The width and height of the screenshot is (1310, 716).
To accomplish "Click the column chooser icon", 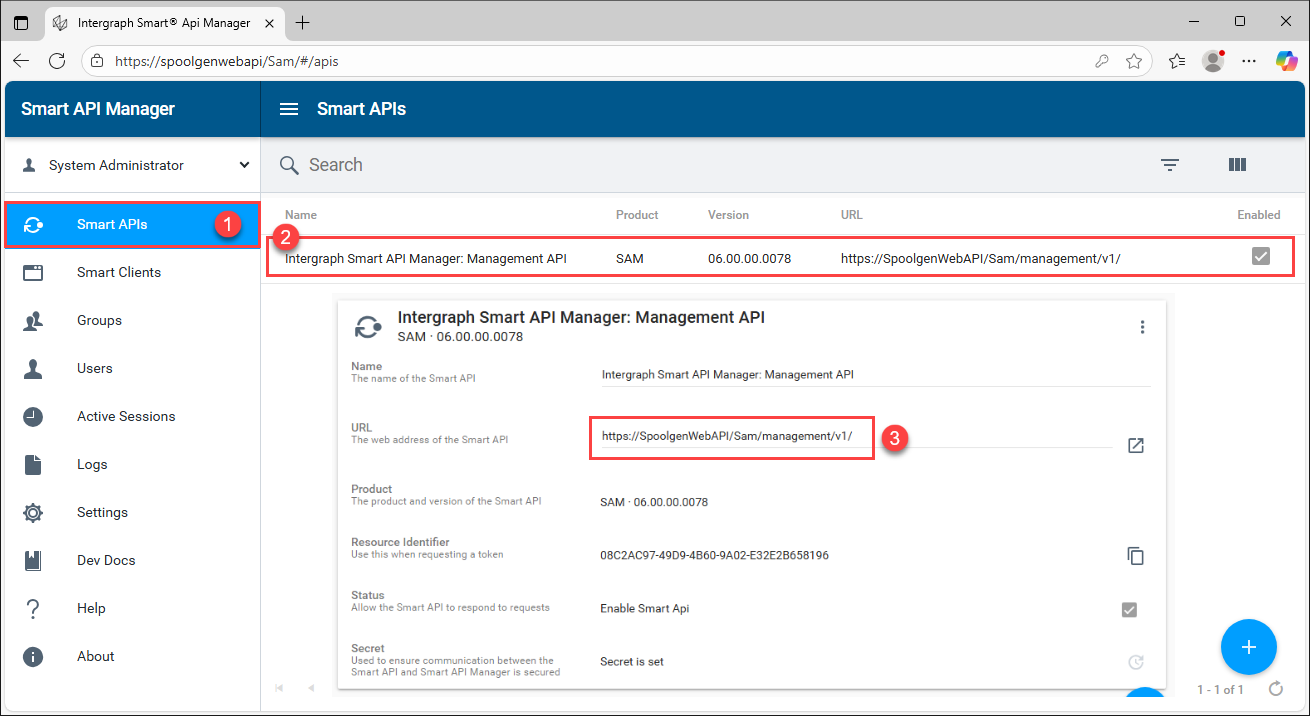I will tap(1237, 165).
